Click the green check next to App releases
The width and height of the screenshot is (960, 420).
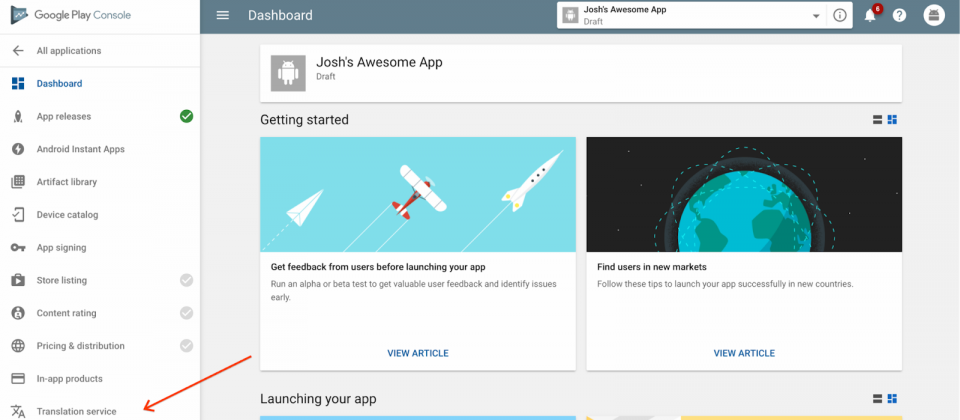pyautogui.click(x=187, y=116)
